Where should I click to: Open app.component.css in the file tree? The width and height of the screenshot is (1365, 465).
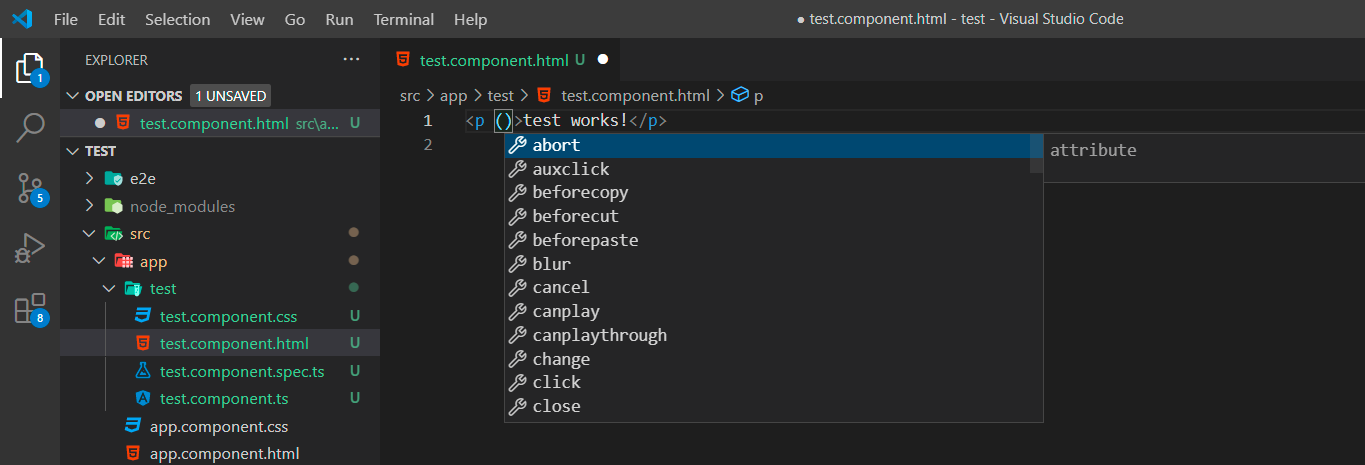219,427
